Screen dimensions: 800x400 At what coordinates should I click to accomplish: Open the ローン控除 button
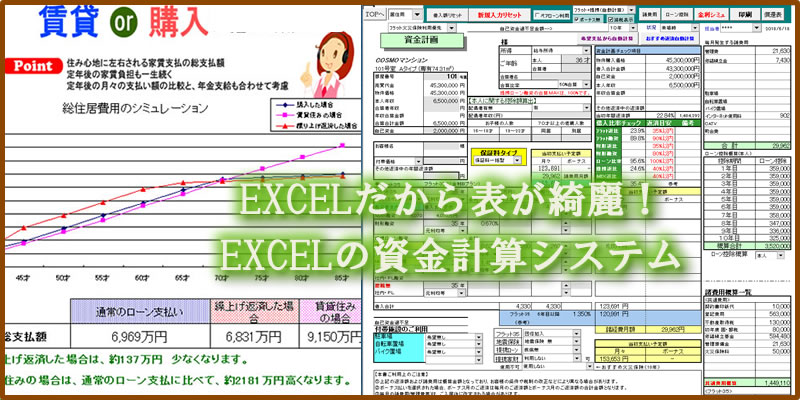679,14
